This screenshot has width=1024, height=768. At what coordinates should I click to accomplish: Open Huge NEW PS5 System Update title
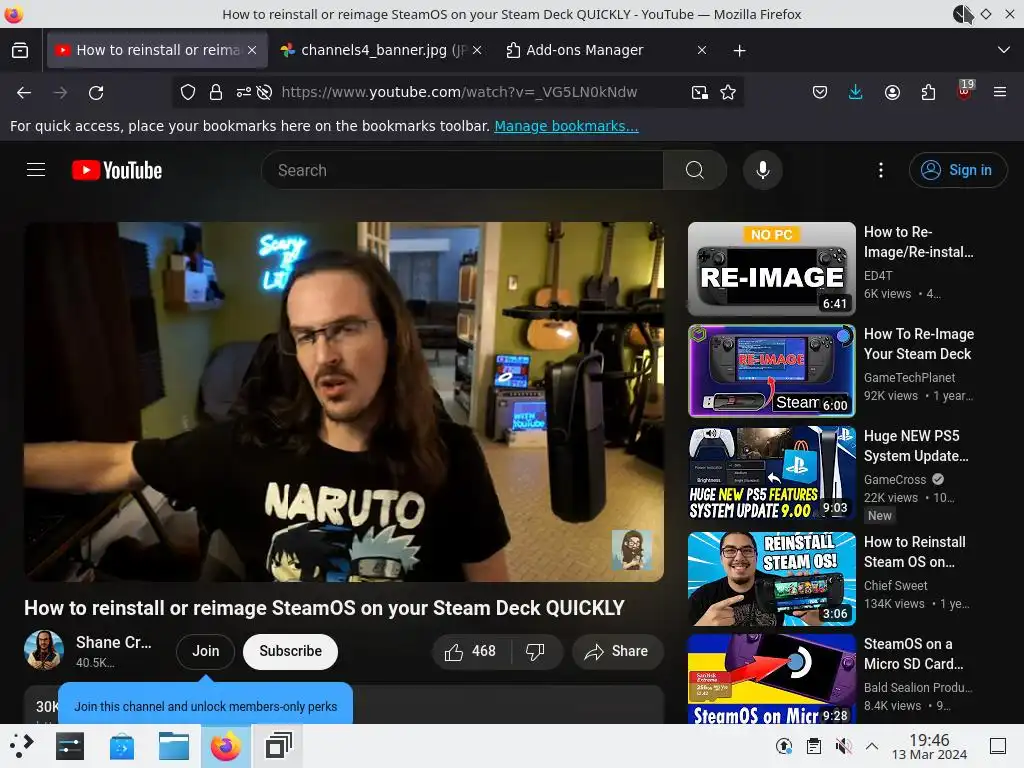click(x=916, y=446)
